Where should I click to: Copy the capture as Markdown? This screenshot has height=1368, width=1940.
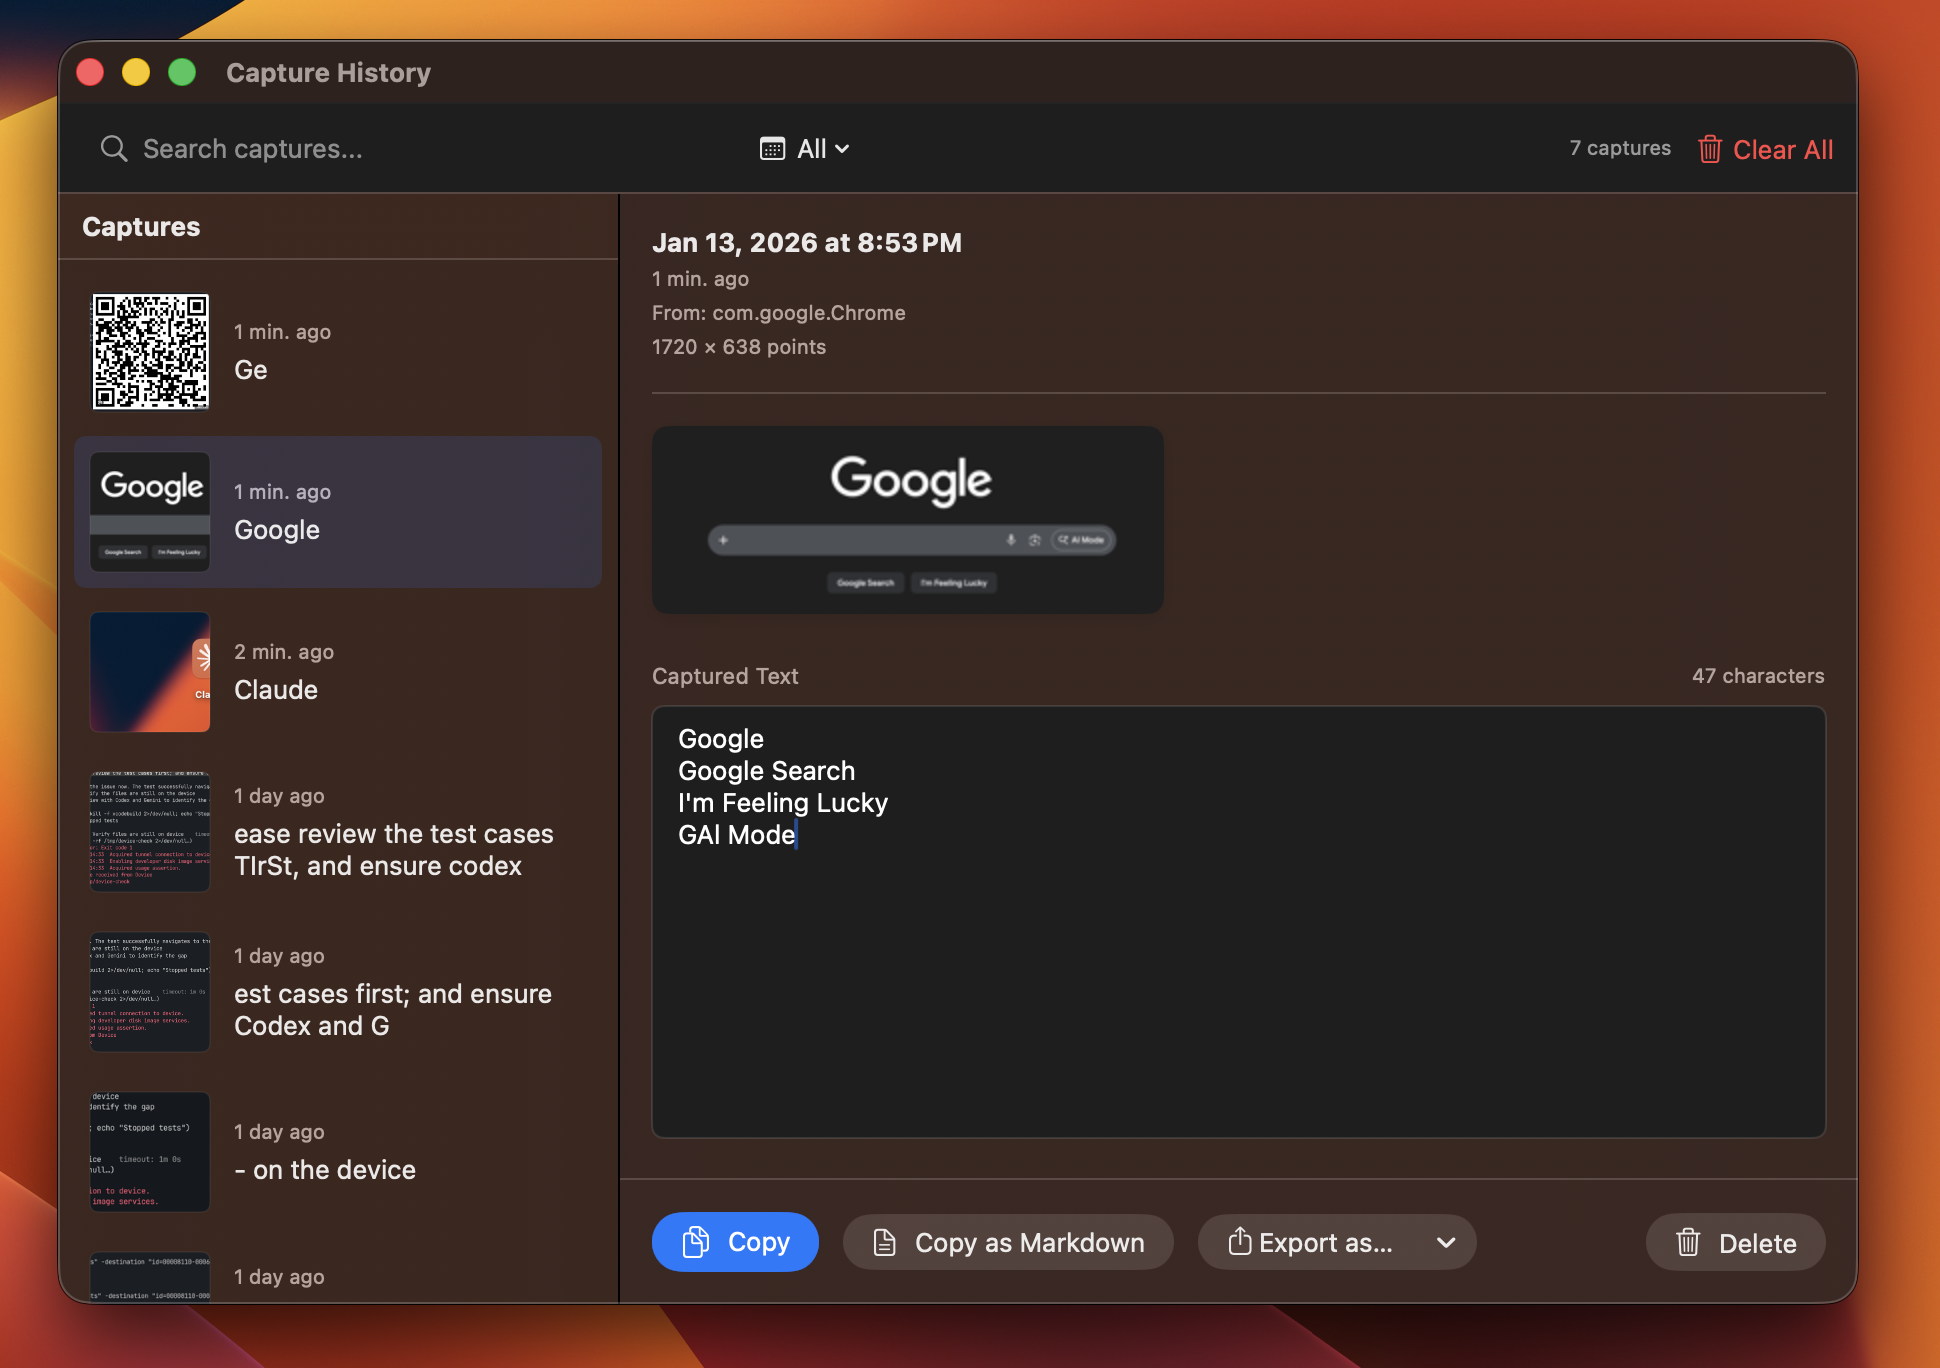tap(1008, 1242)
